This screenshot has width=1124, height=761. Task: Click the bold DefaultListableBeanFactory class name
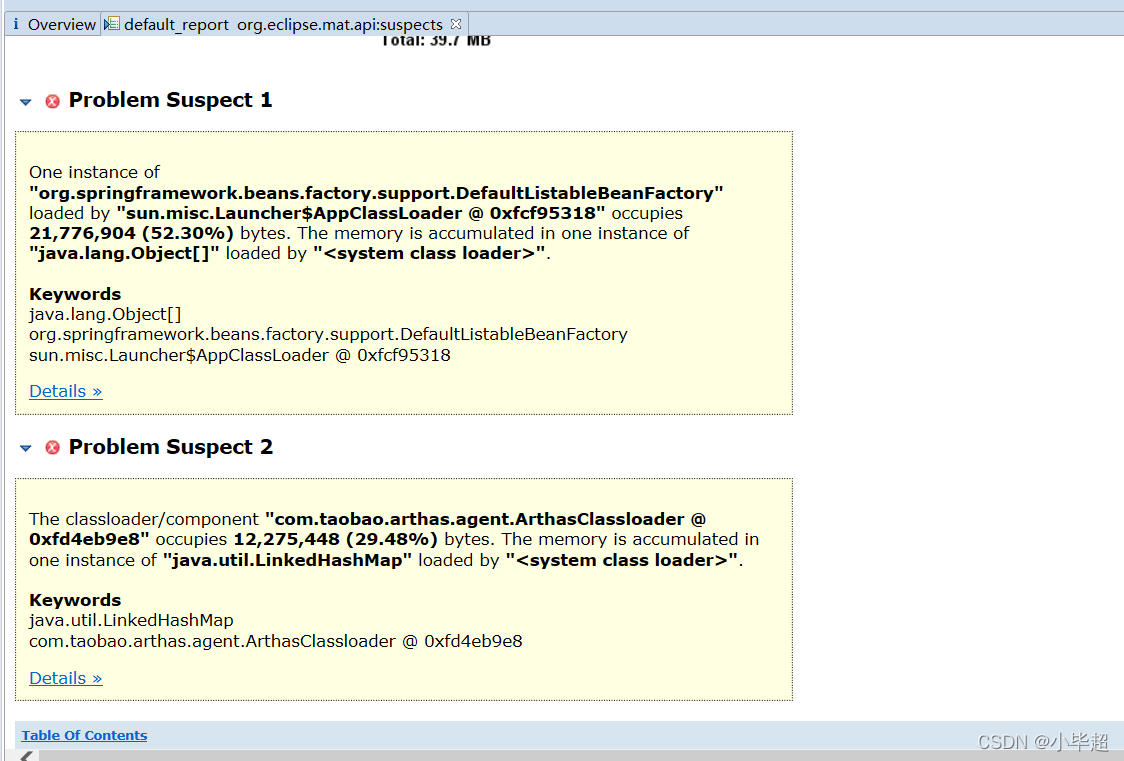[376, 193]
